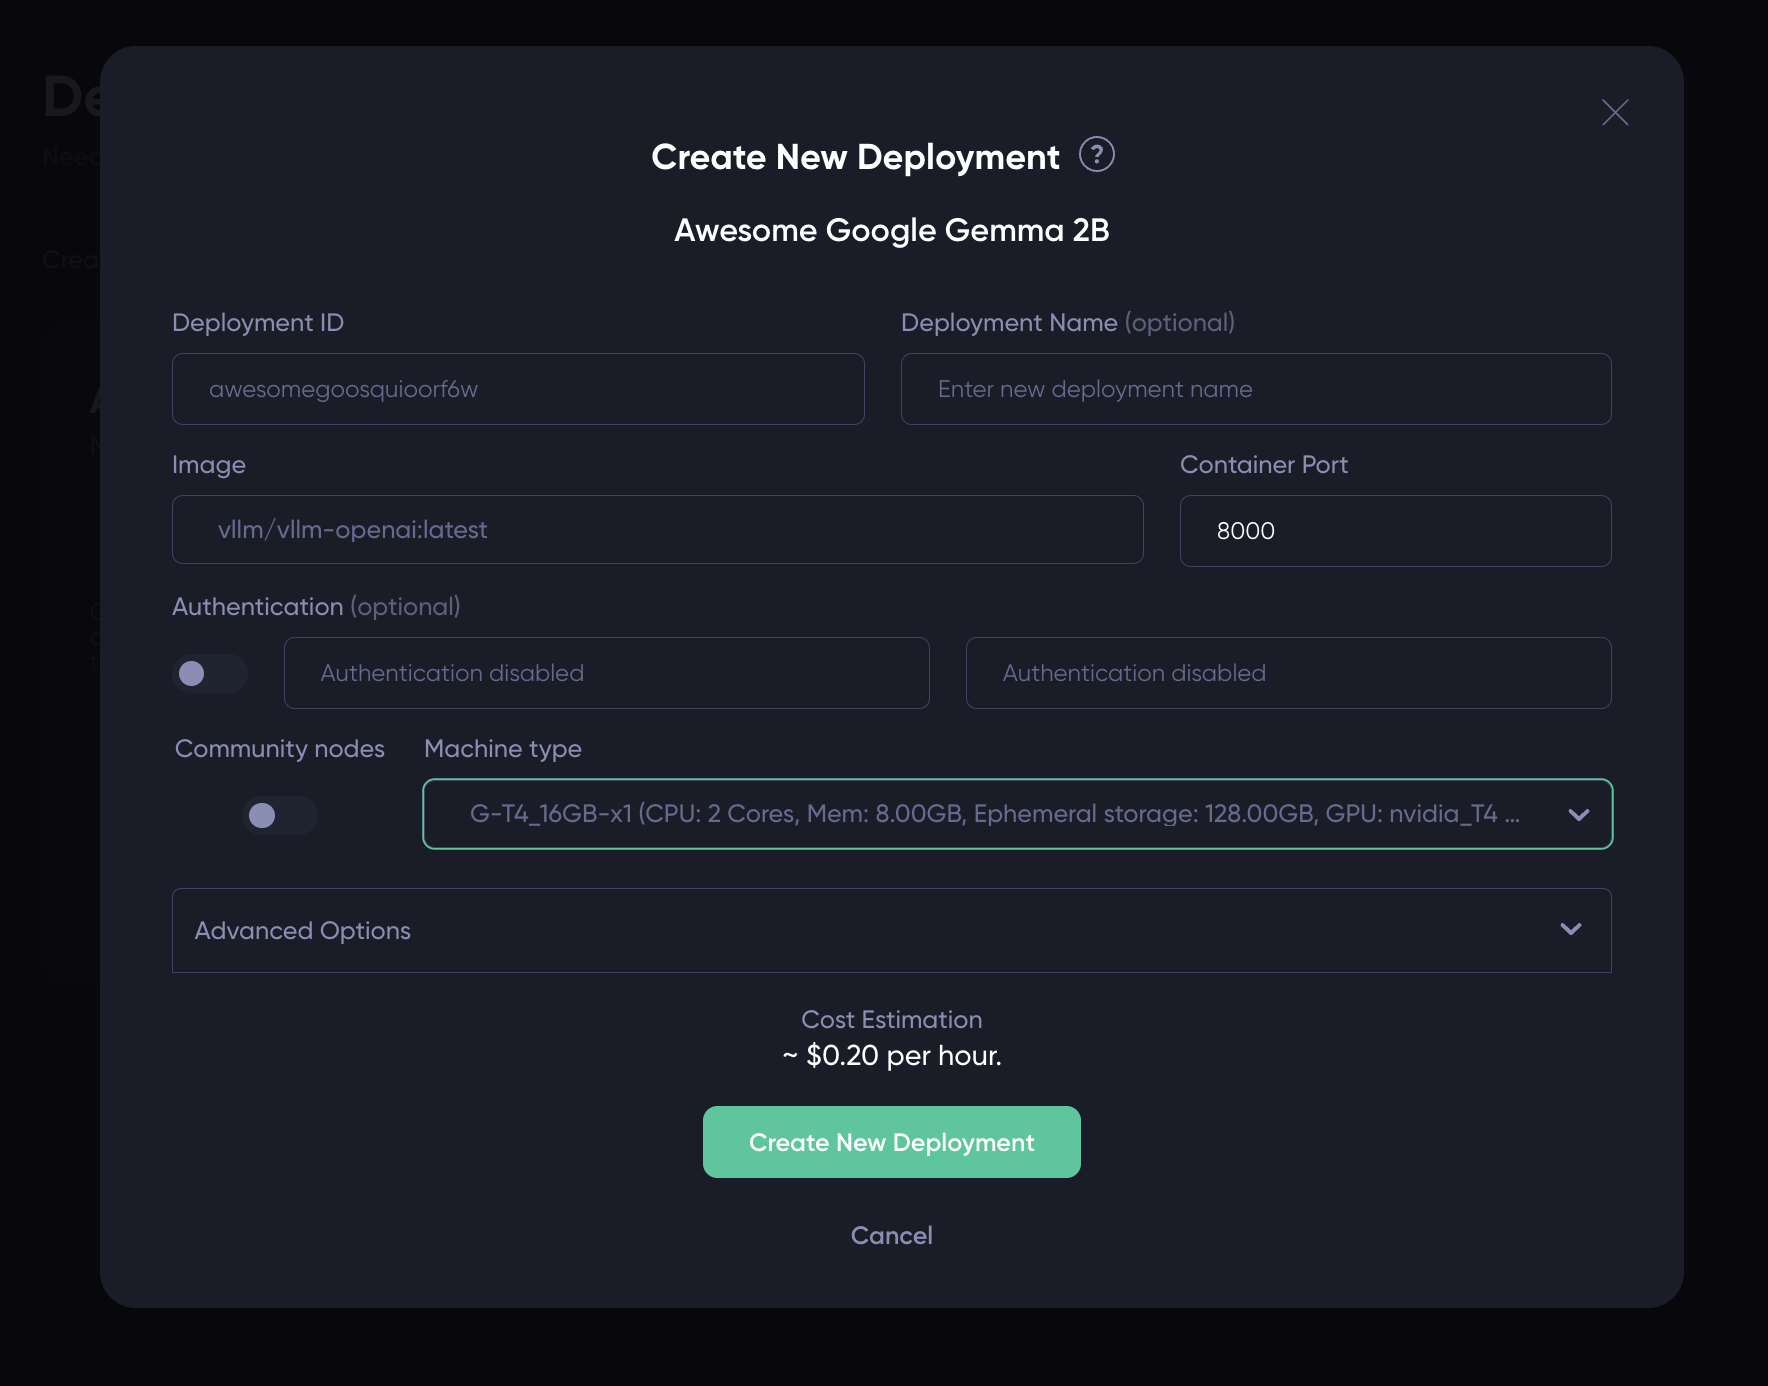Click the $0.20 per hour cost text
This screenshot has height=1386, width=1768.
(891, 1056)
